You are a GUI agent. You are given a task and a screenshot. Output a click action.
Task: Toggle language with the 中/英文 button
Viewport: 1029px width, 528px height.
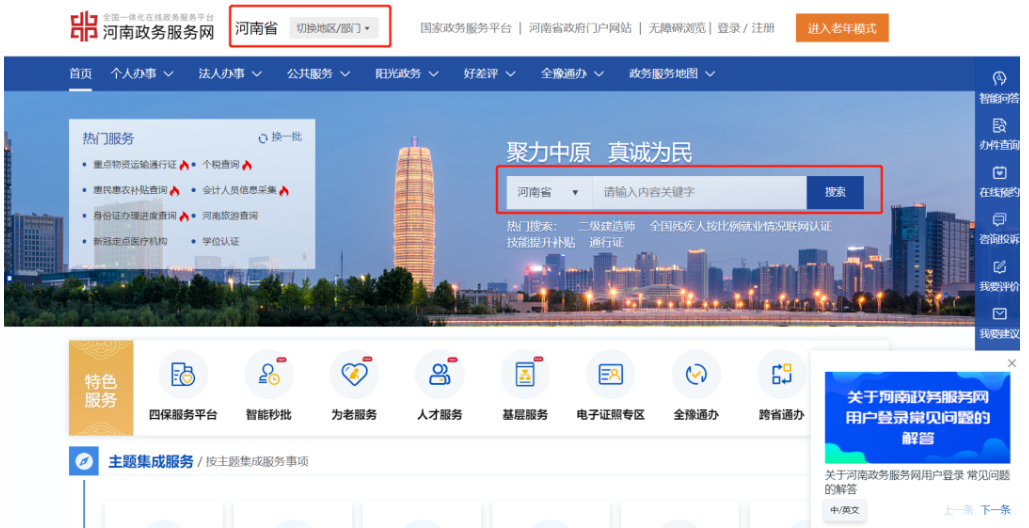click(844, 510)
